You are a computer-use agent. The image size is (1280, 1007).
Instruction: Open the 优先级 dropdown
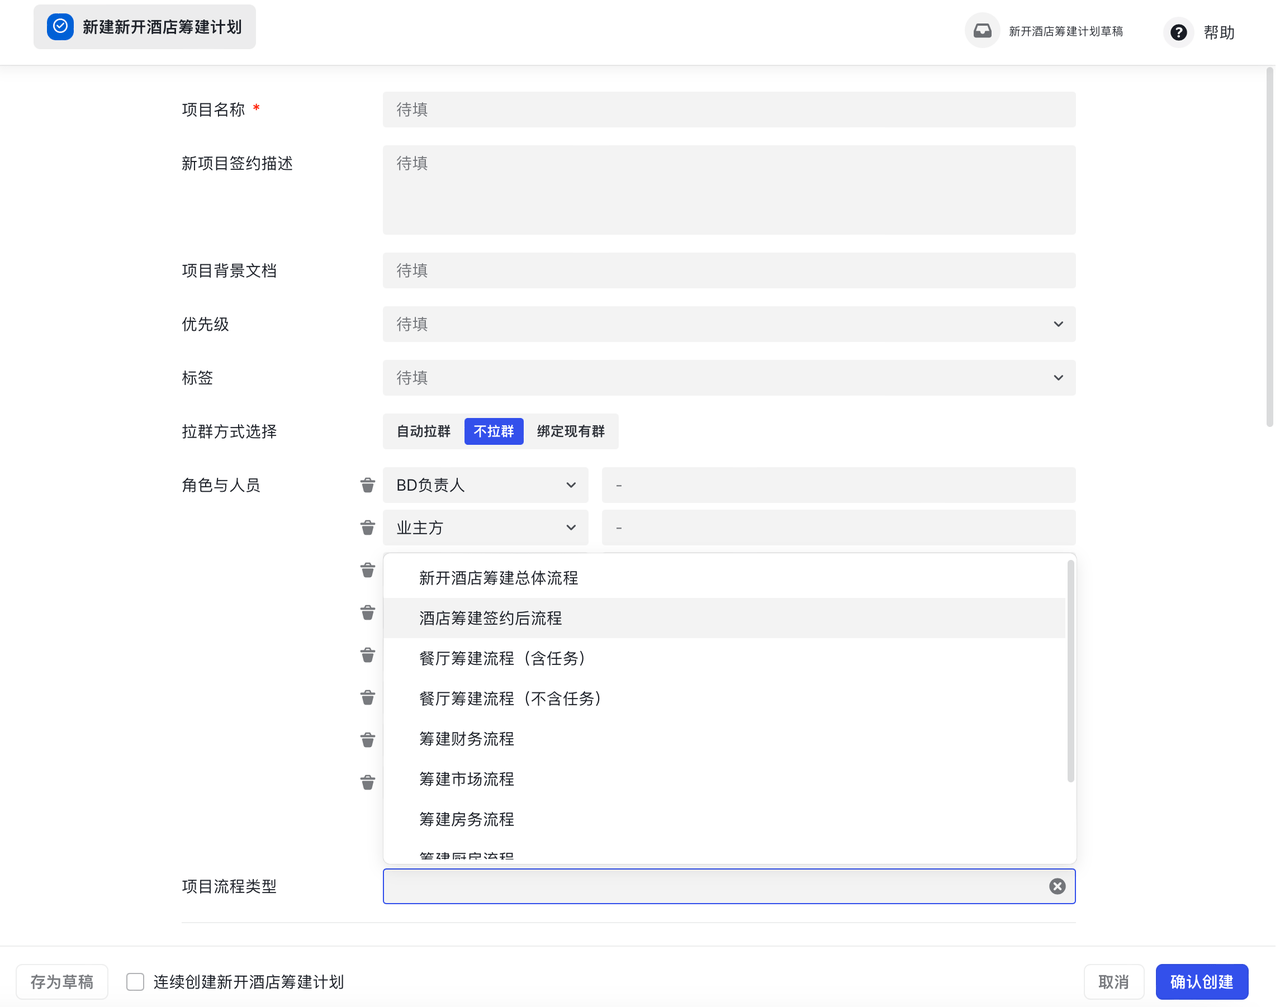click(x=729, y=324)
